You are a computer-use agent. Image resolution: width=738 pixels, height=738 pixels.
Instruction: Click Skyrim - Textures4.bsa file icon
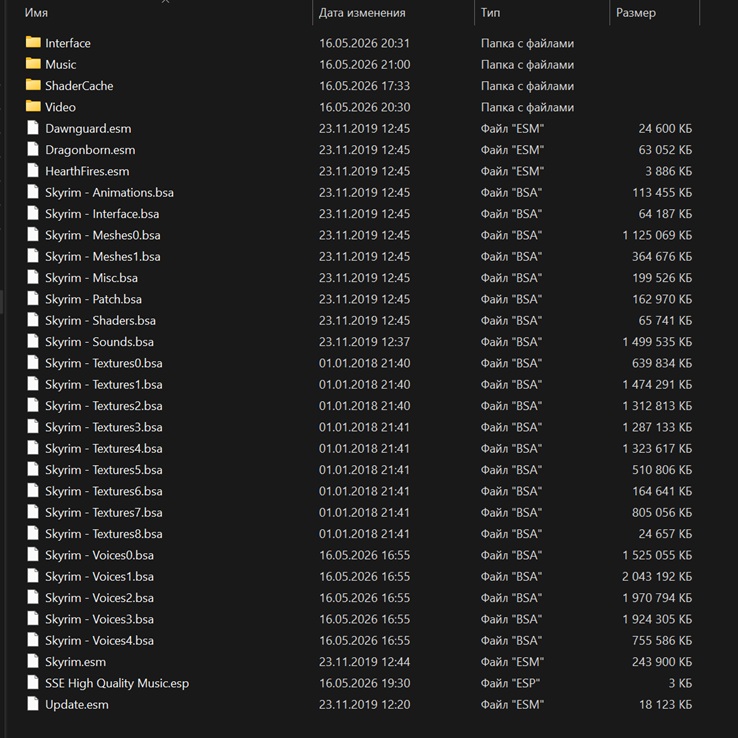(x=33, y=448)
